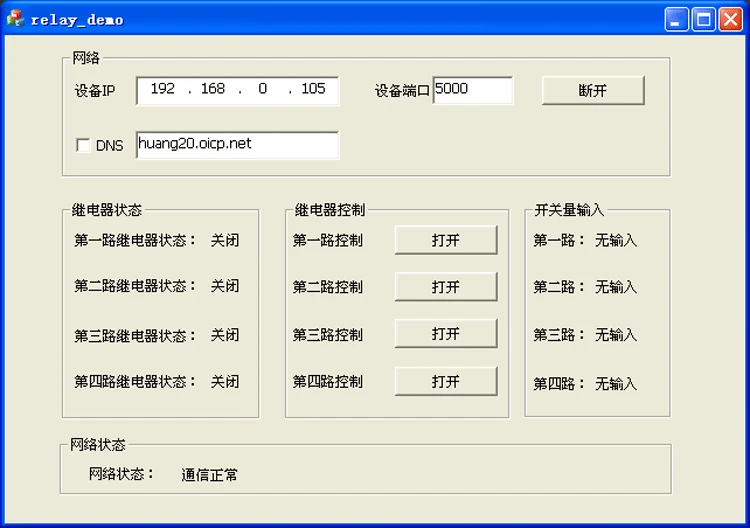
Task: Click the 网络状态： label in status box
Action: 121,473
